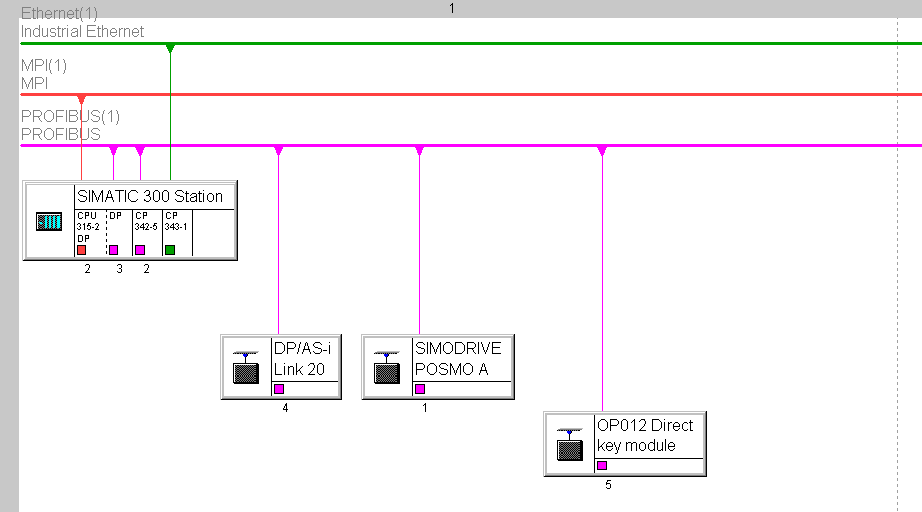Click the MPI(1) network label

tap(44, 65)
